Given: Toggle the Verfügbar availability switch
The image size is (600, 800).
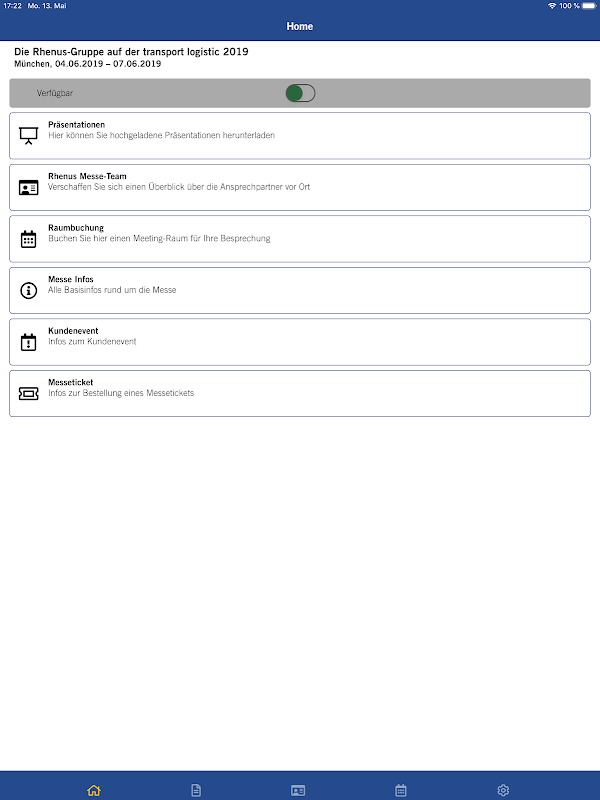Looking at the screenshot, I should [300, 93].
